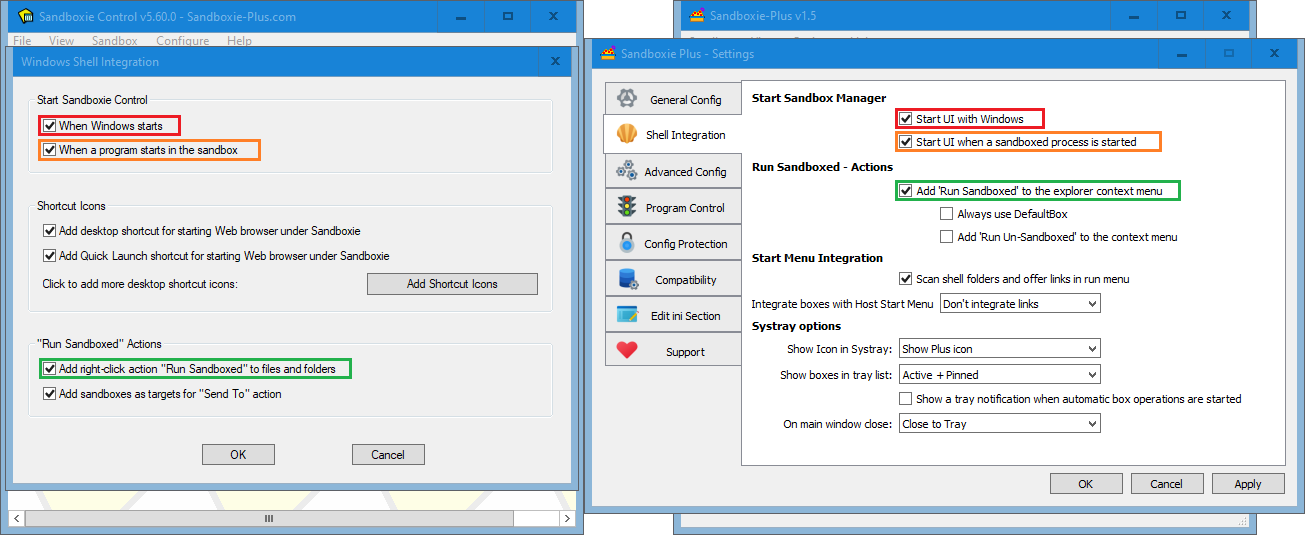The image size is (1305, 535).
Task: Click the horizontal scrollbar in Sandboxie Control
Action: coord(268,519)
